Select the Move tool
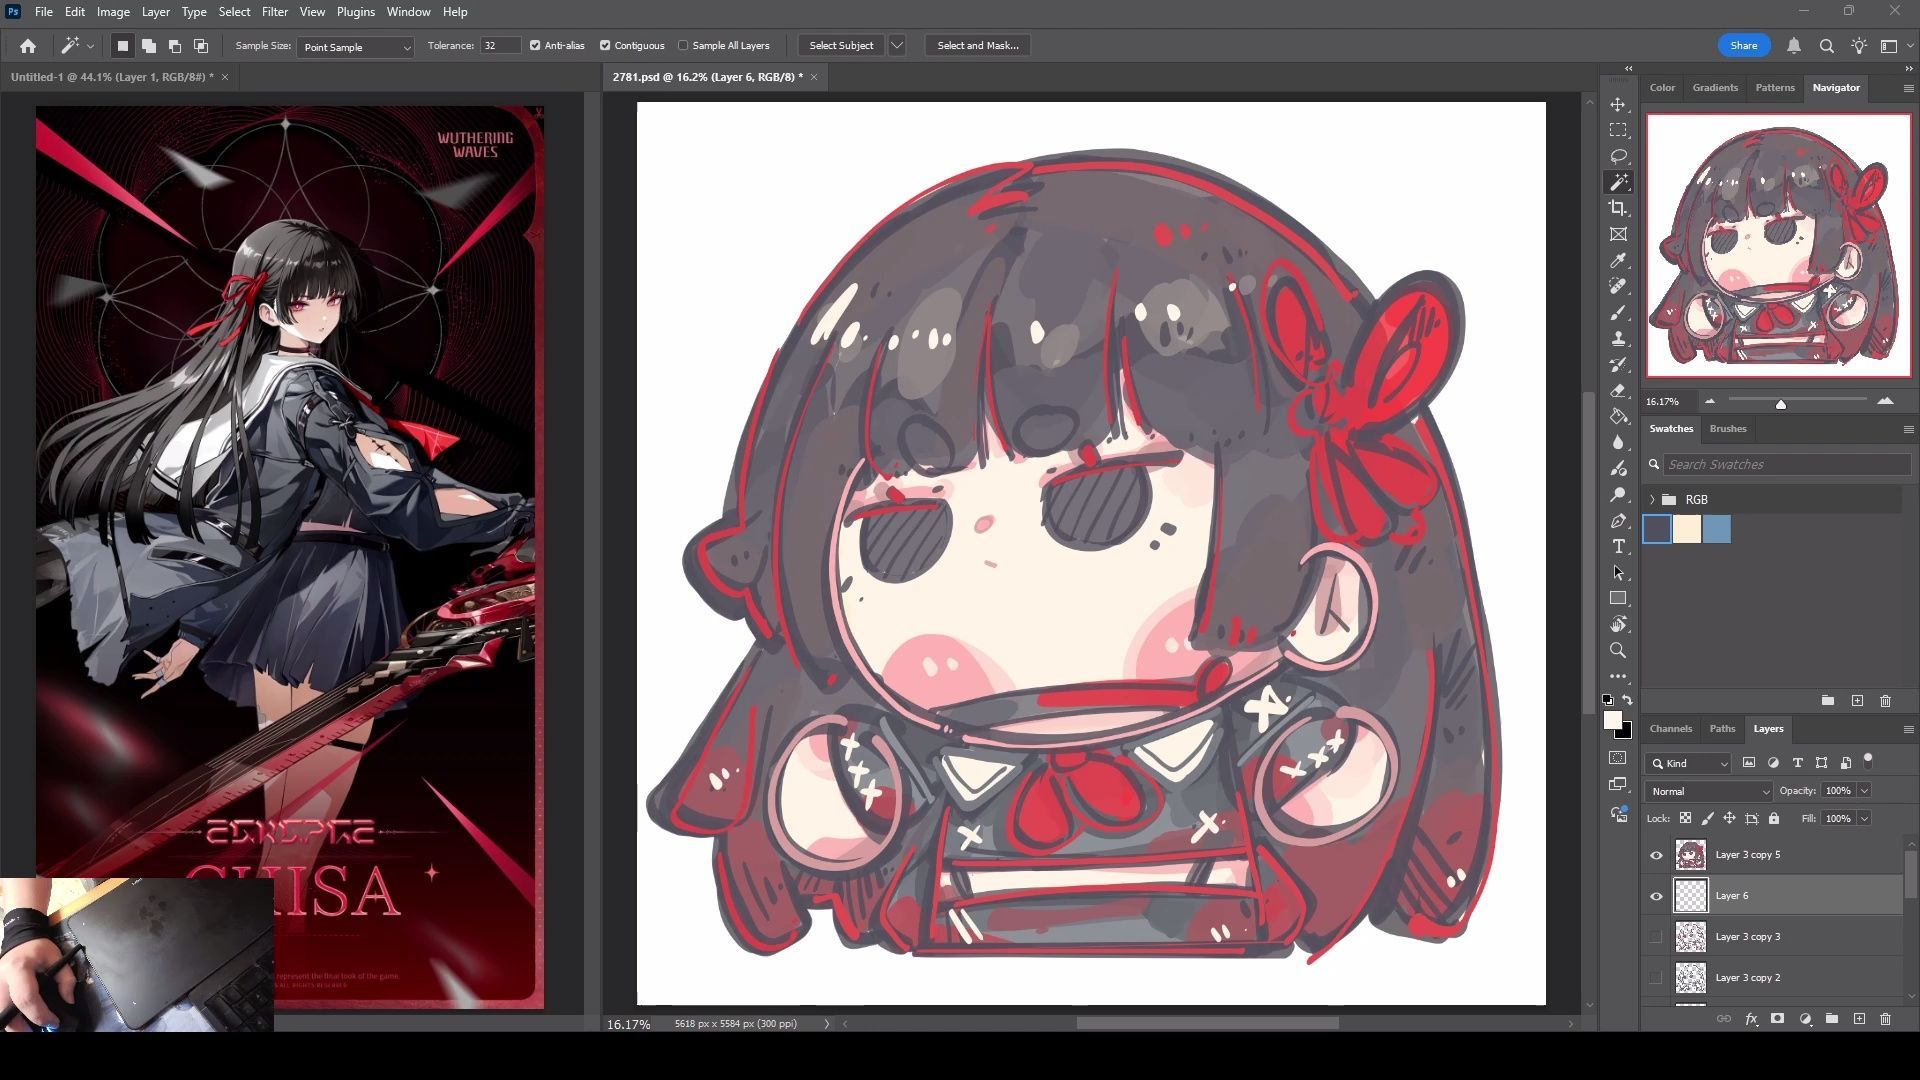Viewport: 1920px width, 1080px height. click(1618, 105)
